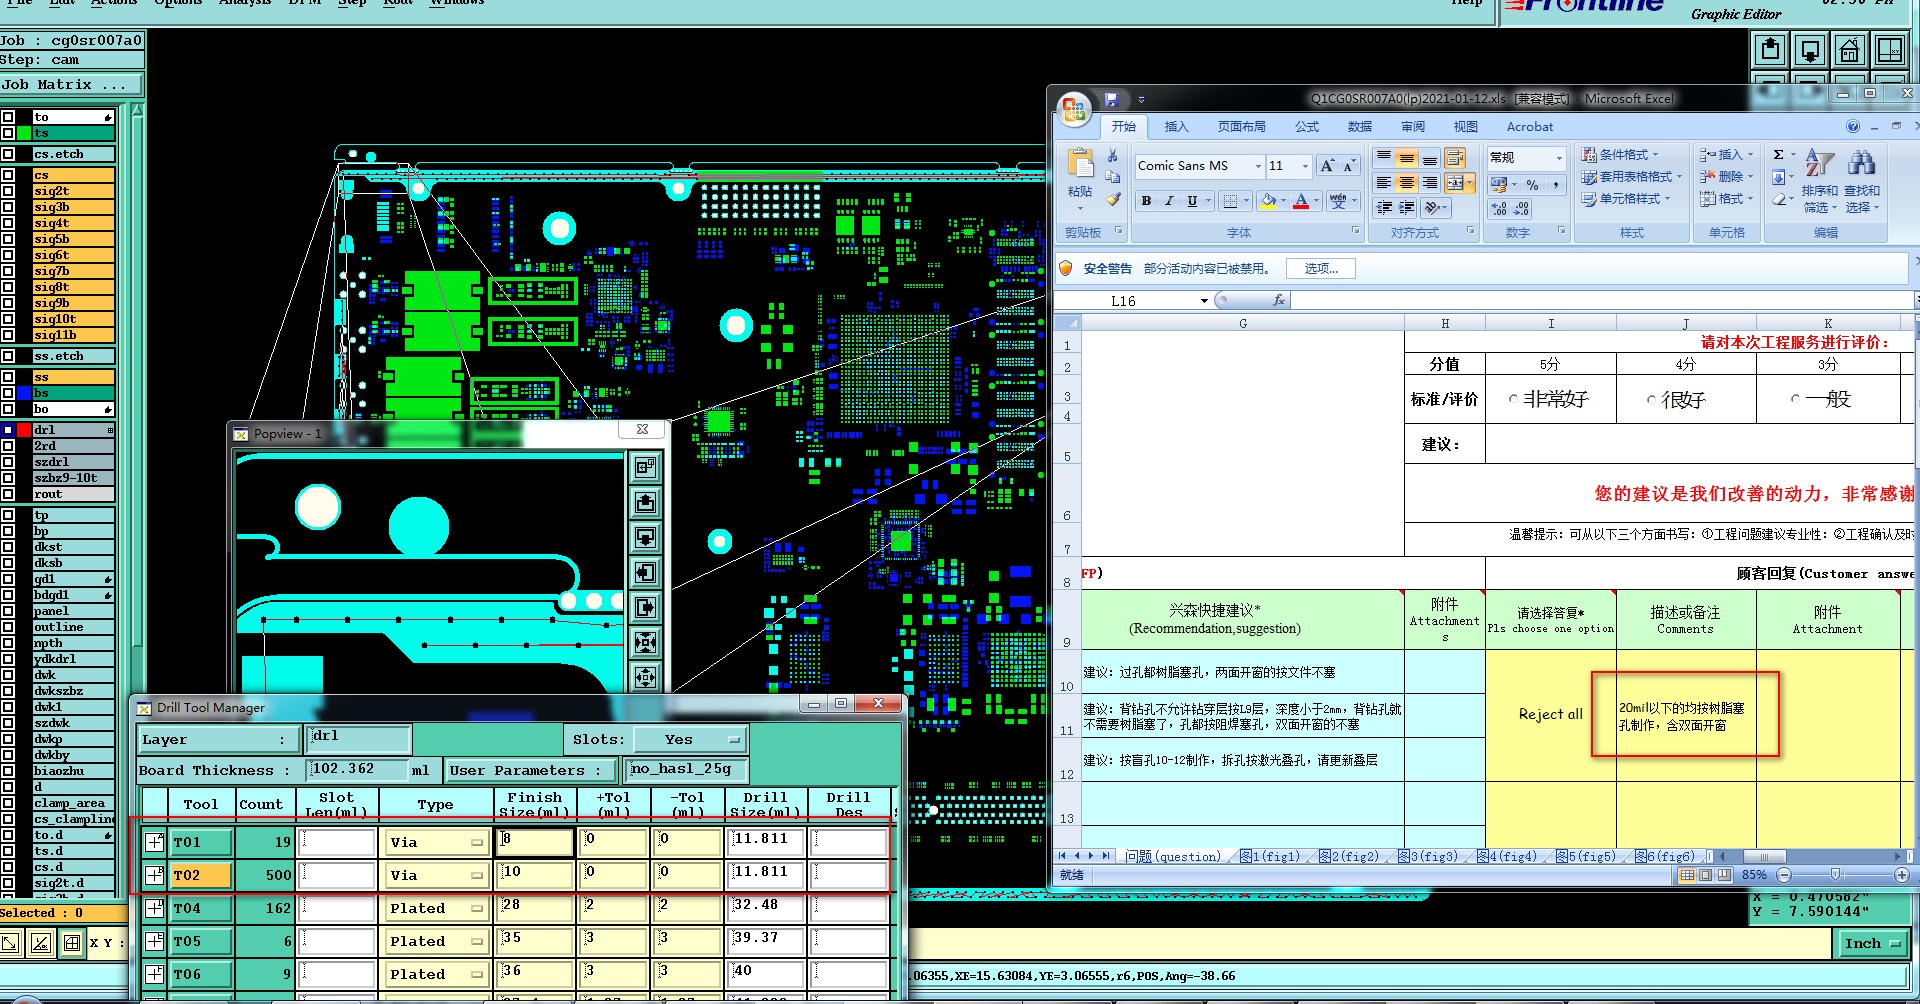Toggle Italic formatting in Excel ribbon
The image size is (1920, 1004).
tap(1168, 201)
